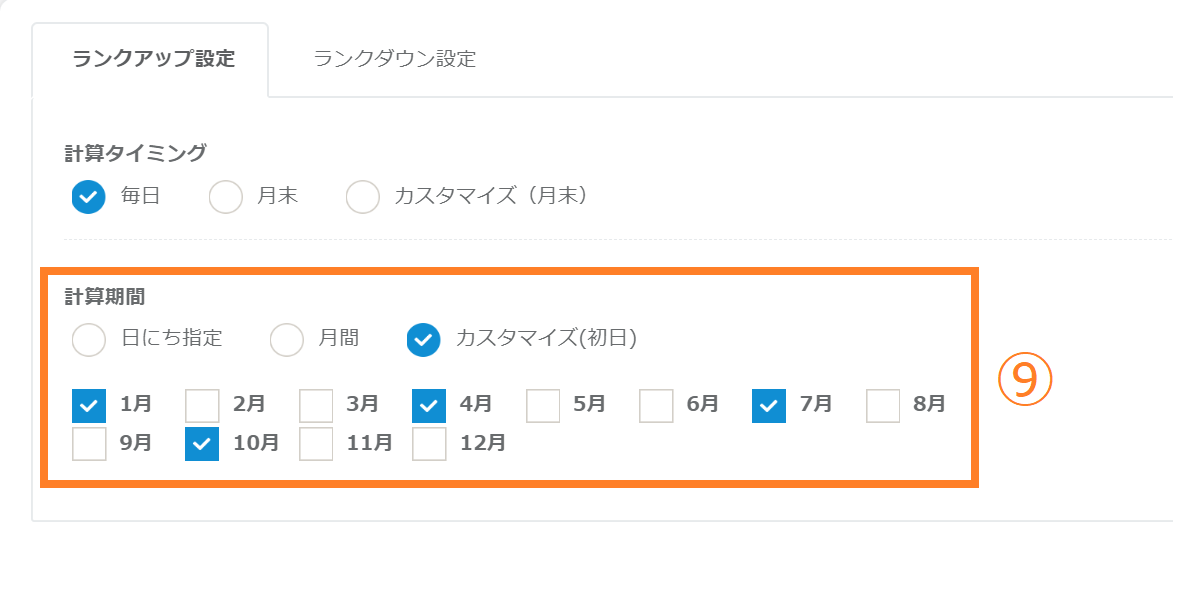The height and width of the screenshot is (609, 1204).
Task: Check the 12月 month box
Action: tap(429, 443)
